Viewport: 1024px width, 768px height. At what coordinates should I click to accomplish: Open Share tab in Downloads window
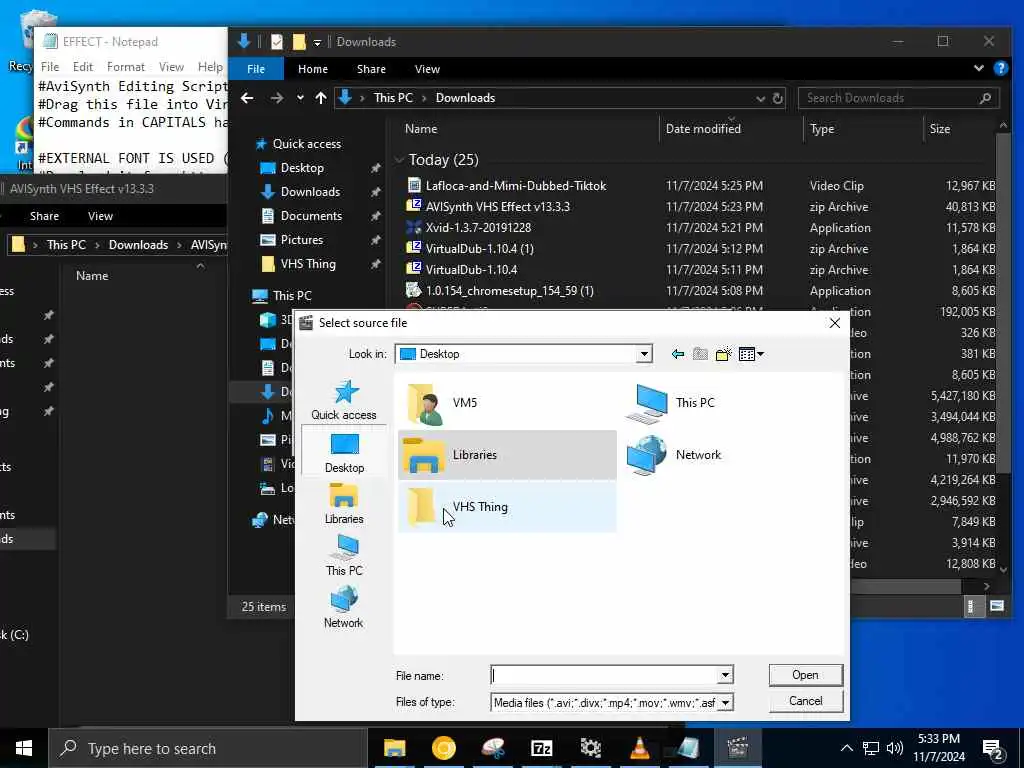371,69
